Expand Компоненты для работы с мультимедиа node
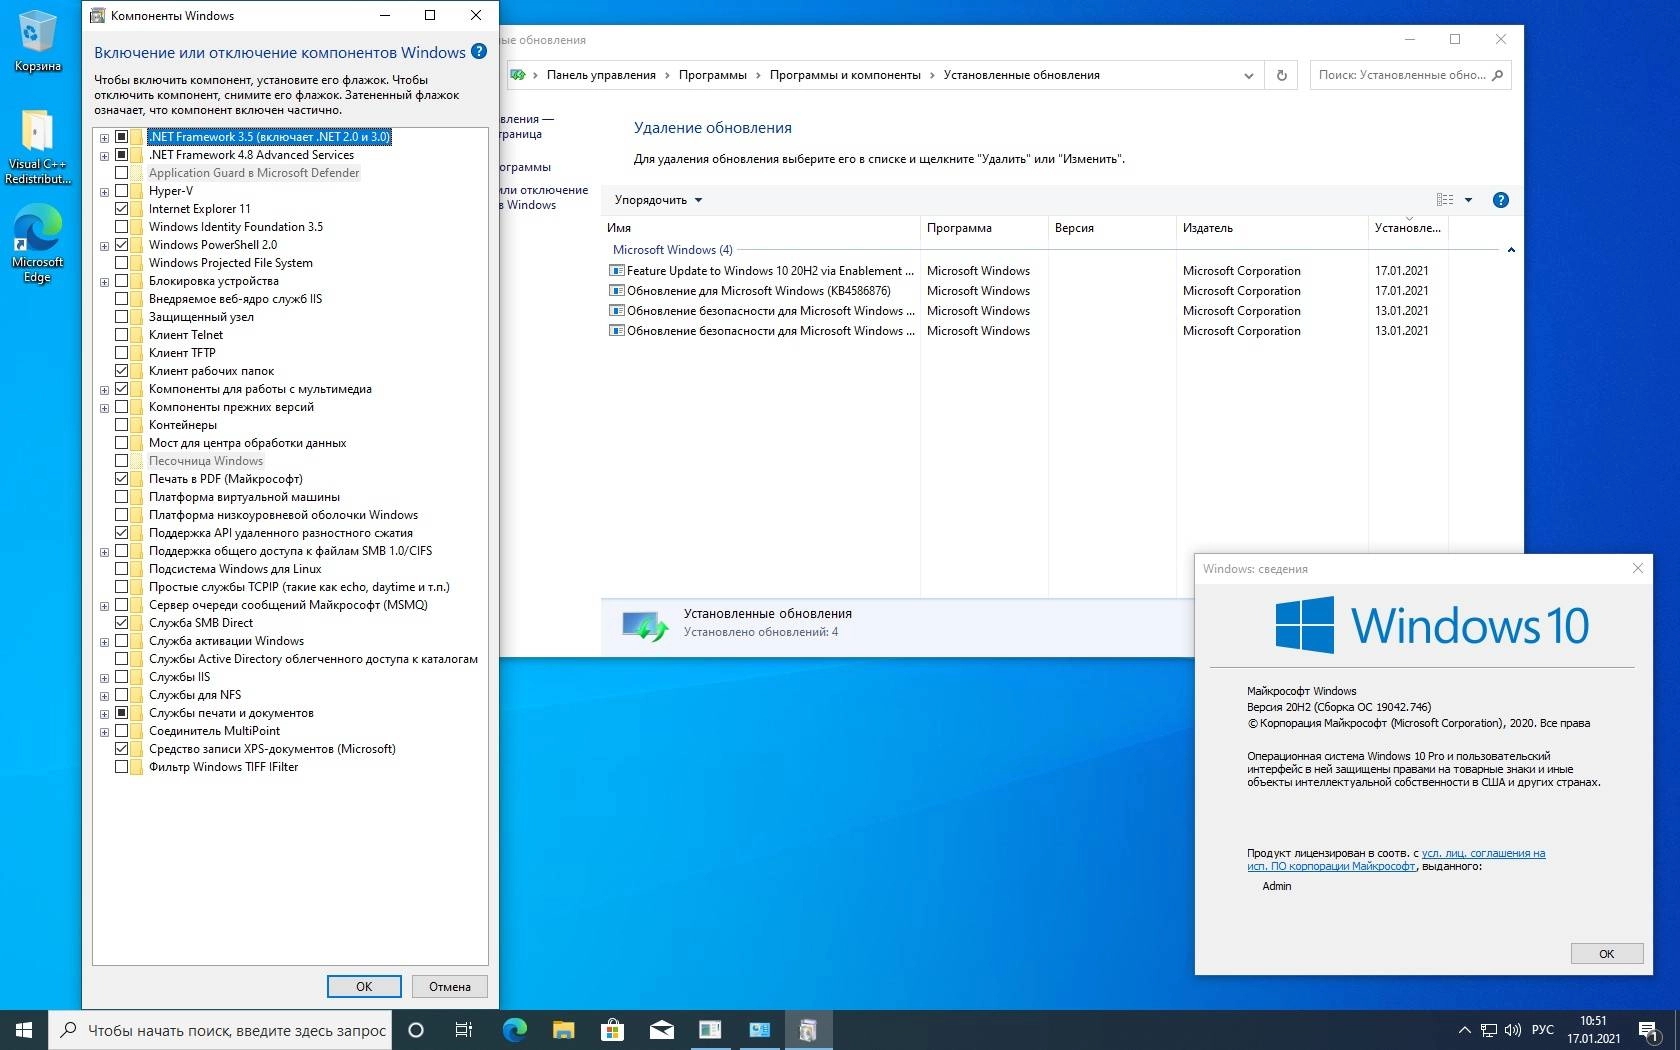 coord(104,389)
